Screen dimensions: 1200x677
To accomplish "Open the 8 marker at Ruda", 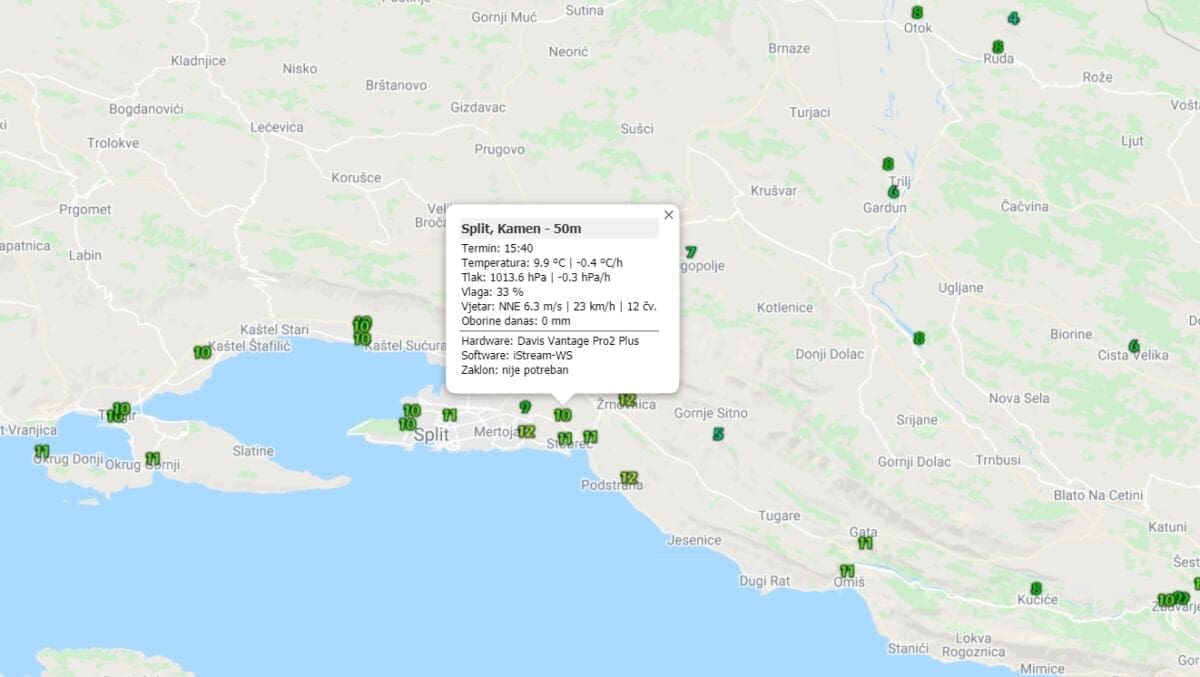I will [997, 47].
